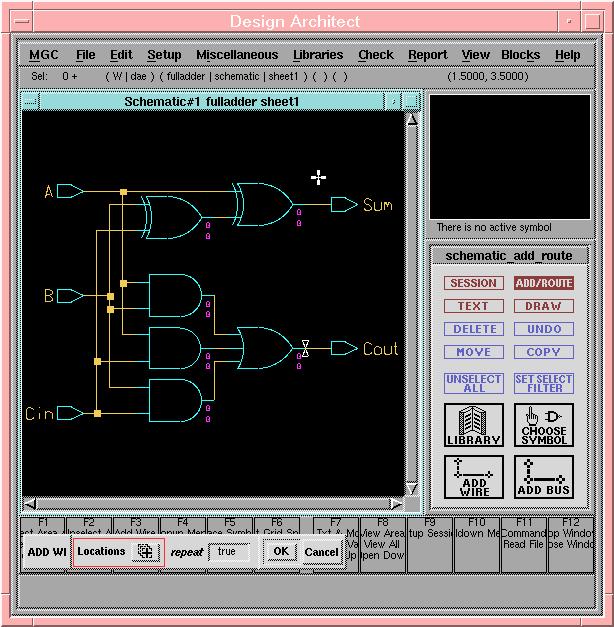Open the Library palette icon
614x627 pixels.
473,425
